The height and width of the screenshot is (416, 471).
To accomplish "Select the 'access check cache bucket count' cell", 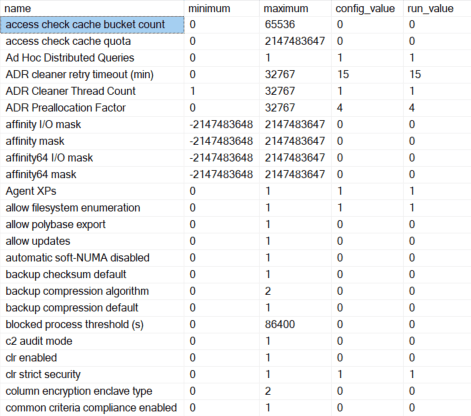I will point(92,25).
